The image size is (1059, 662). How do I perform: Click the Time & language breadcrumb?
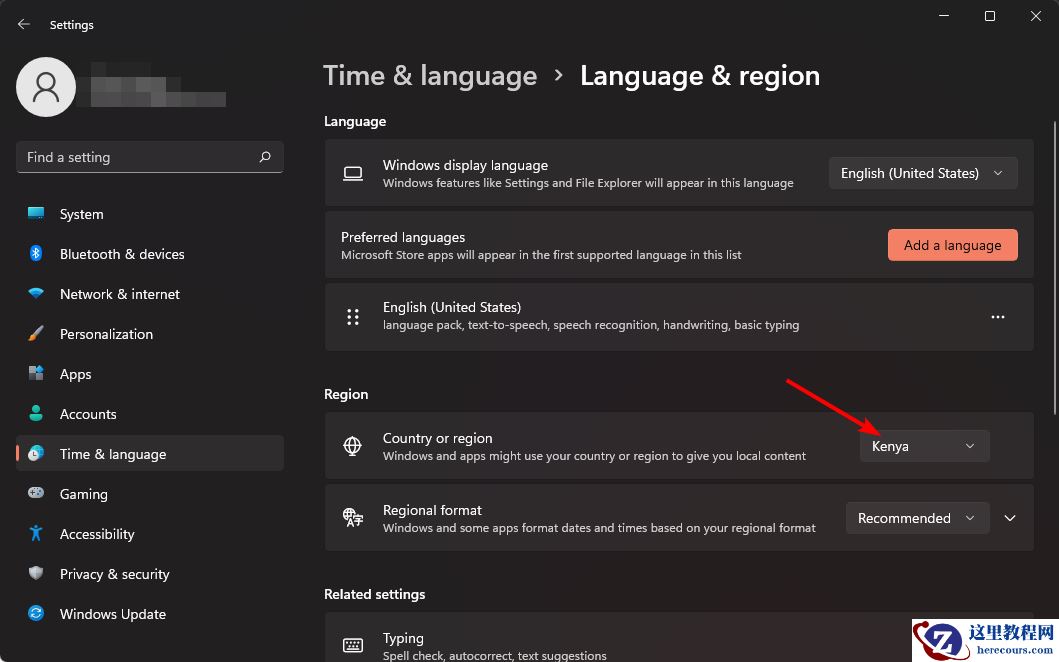[430, 75]
